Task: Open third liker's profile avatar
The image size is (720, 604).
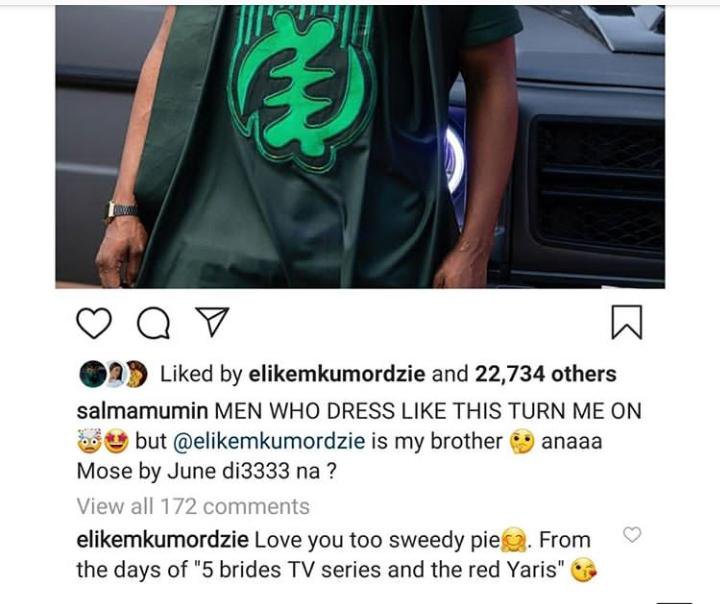Action: click(x=136, y=374)
